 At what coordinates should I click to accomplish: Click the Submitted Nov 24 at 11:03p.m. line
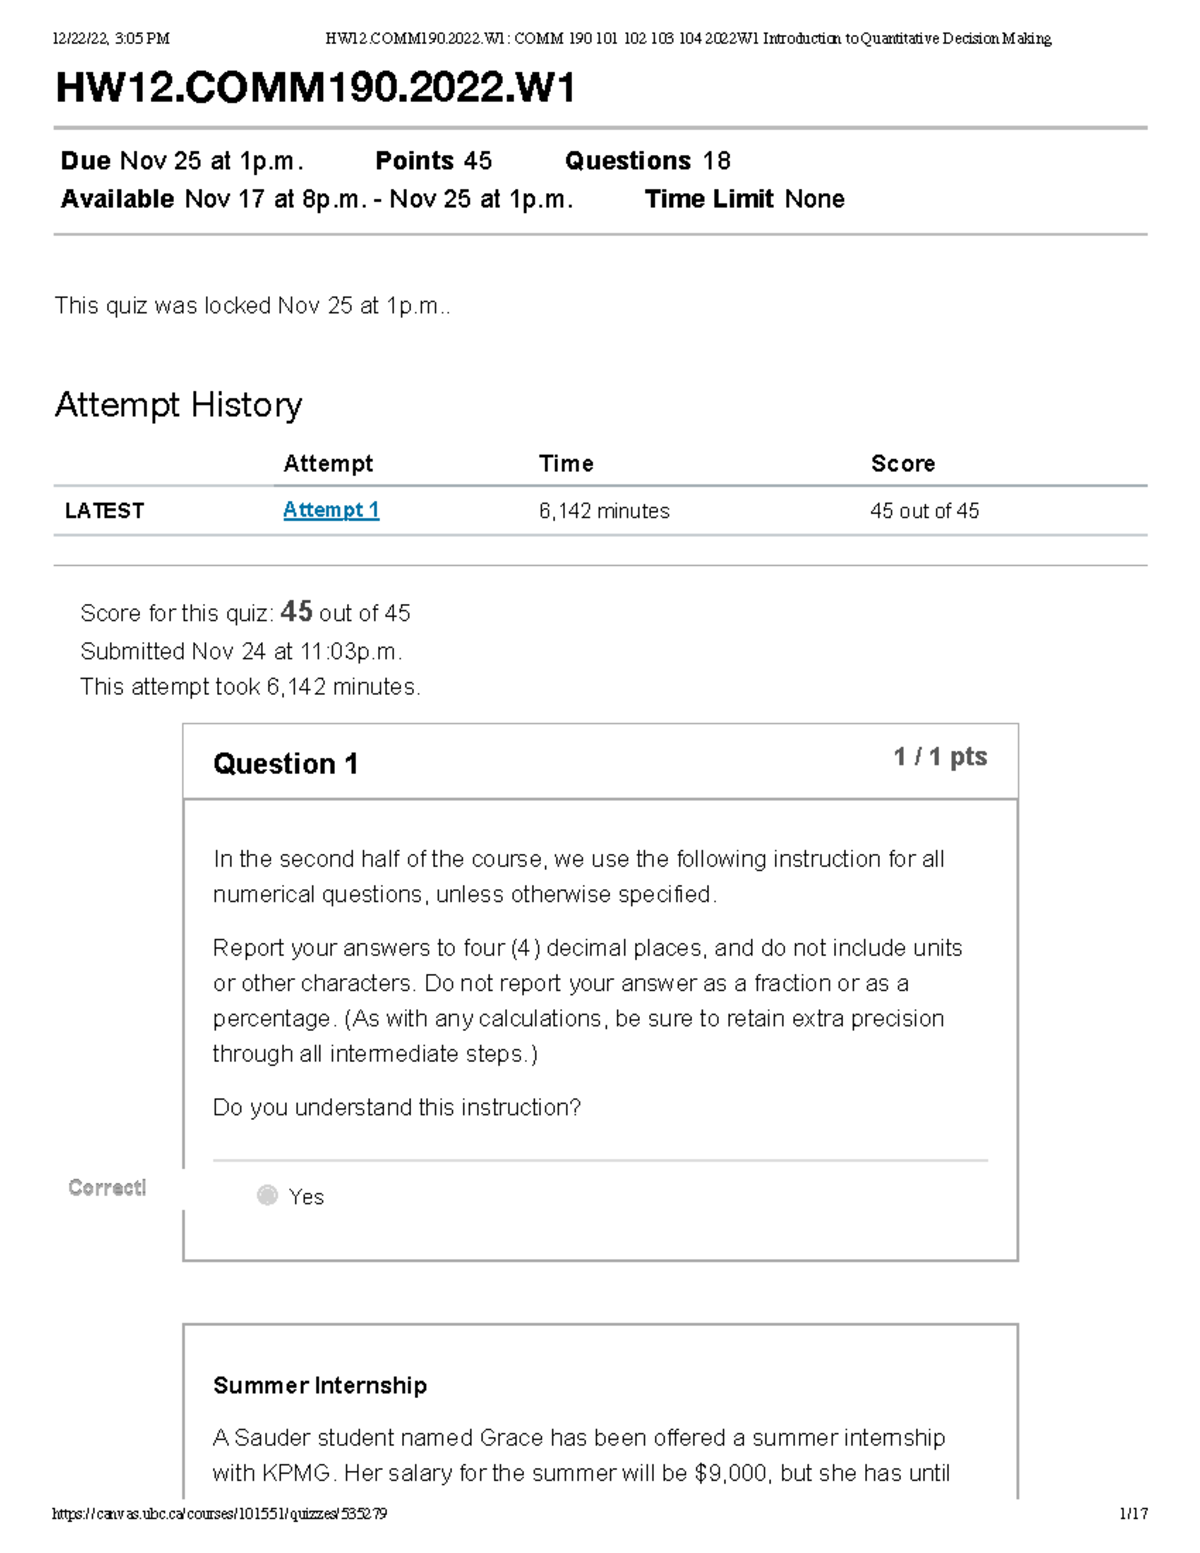tap(241, 651)
